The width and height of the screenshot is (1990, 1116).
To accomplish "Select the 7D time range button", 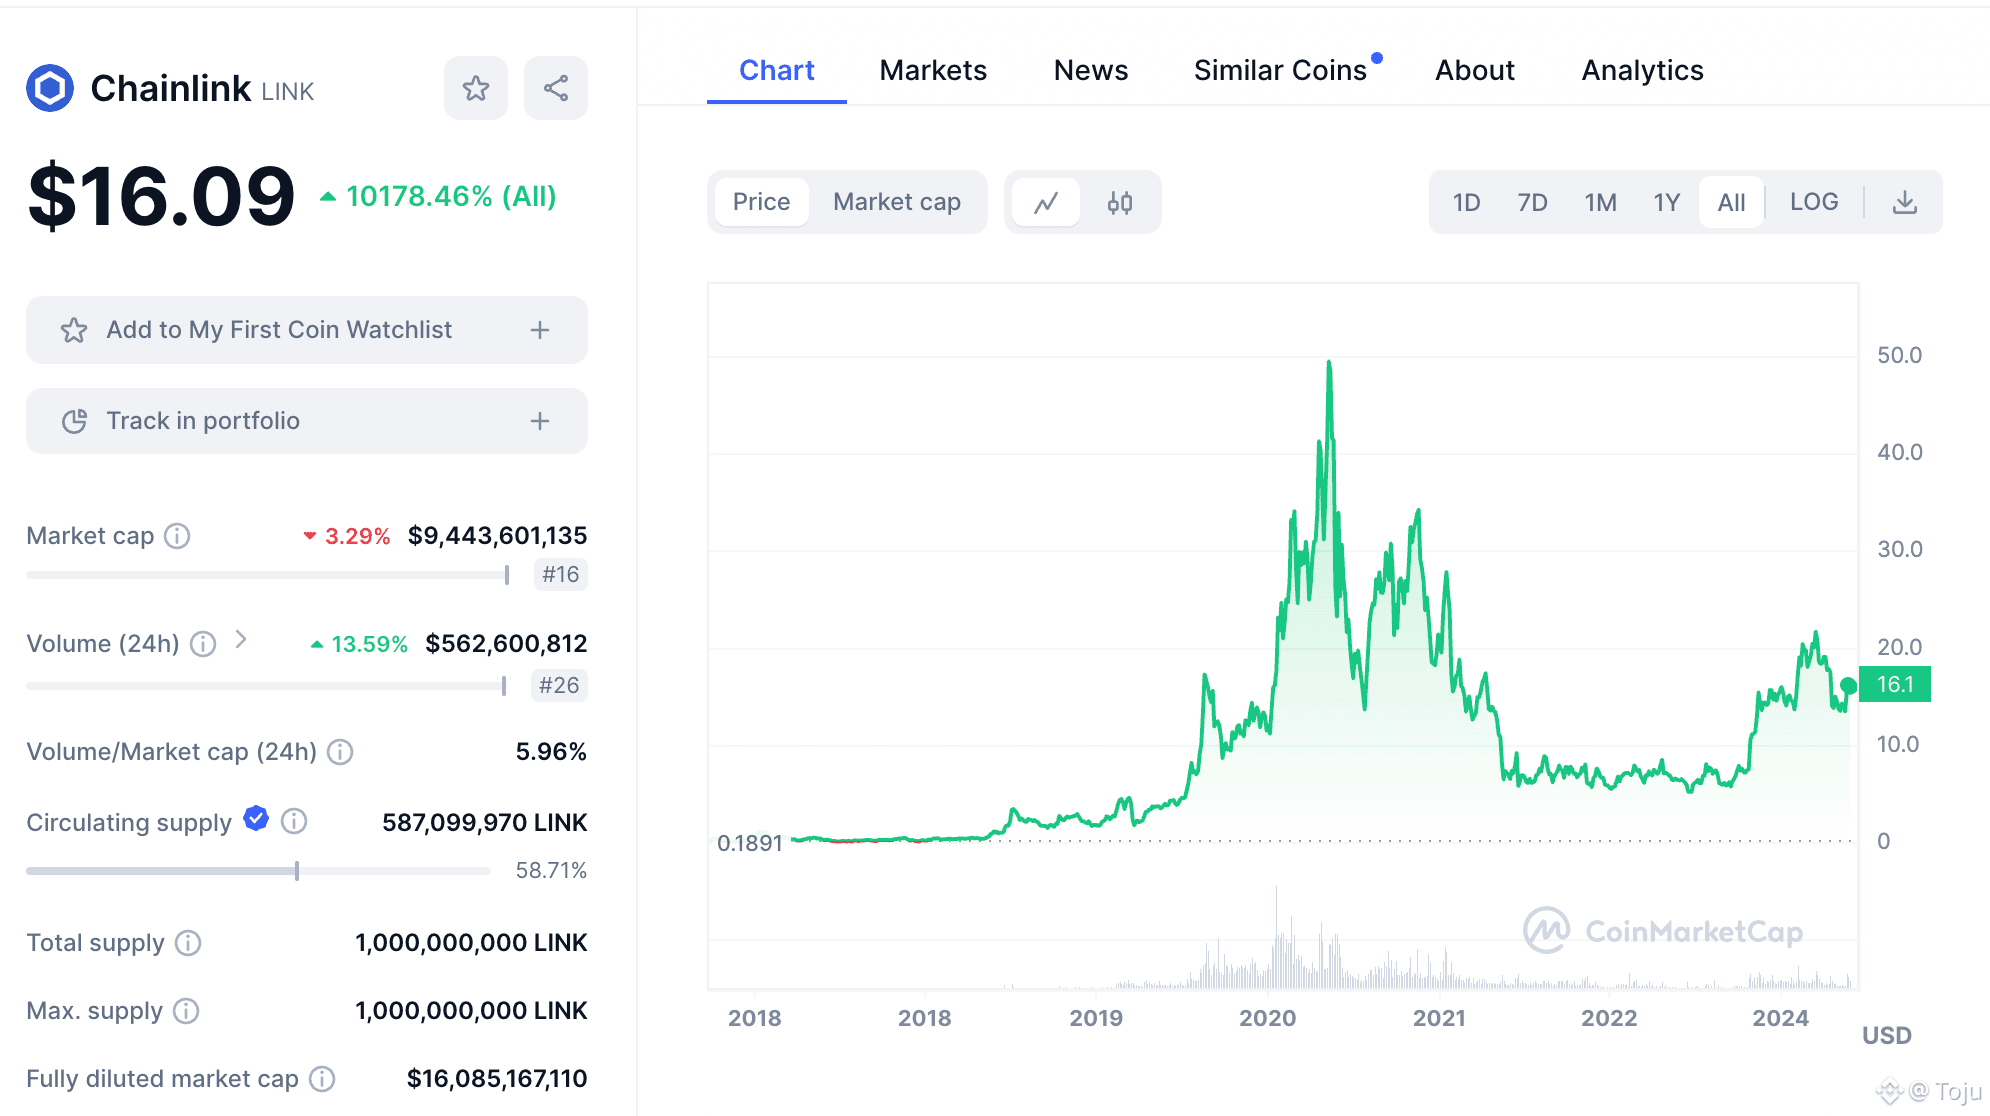I will point(1532,203).
